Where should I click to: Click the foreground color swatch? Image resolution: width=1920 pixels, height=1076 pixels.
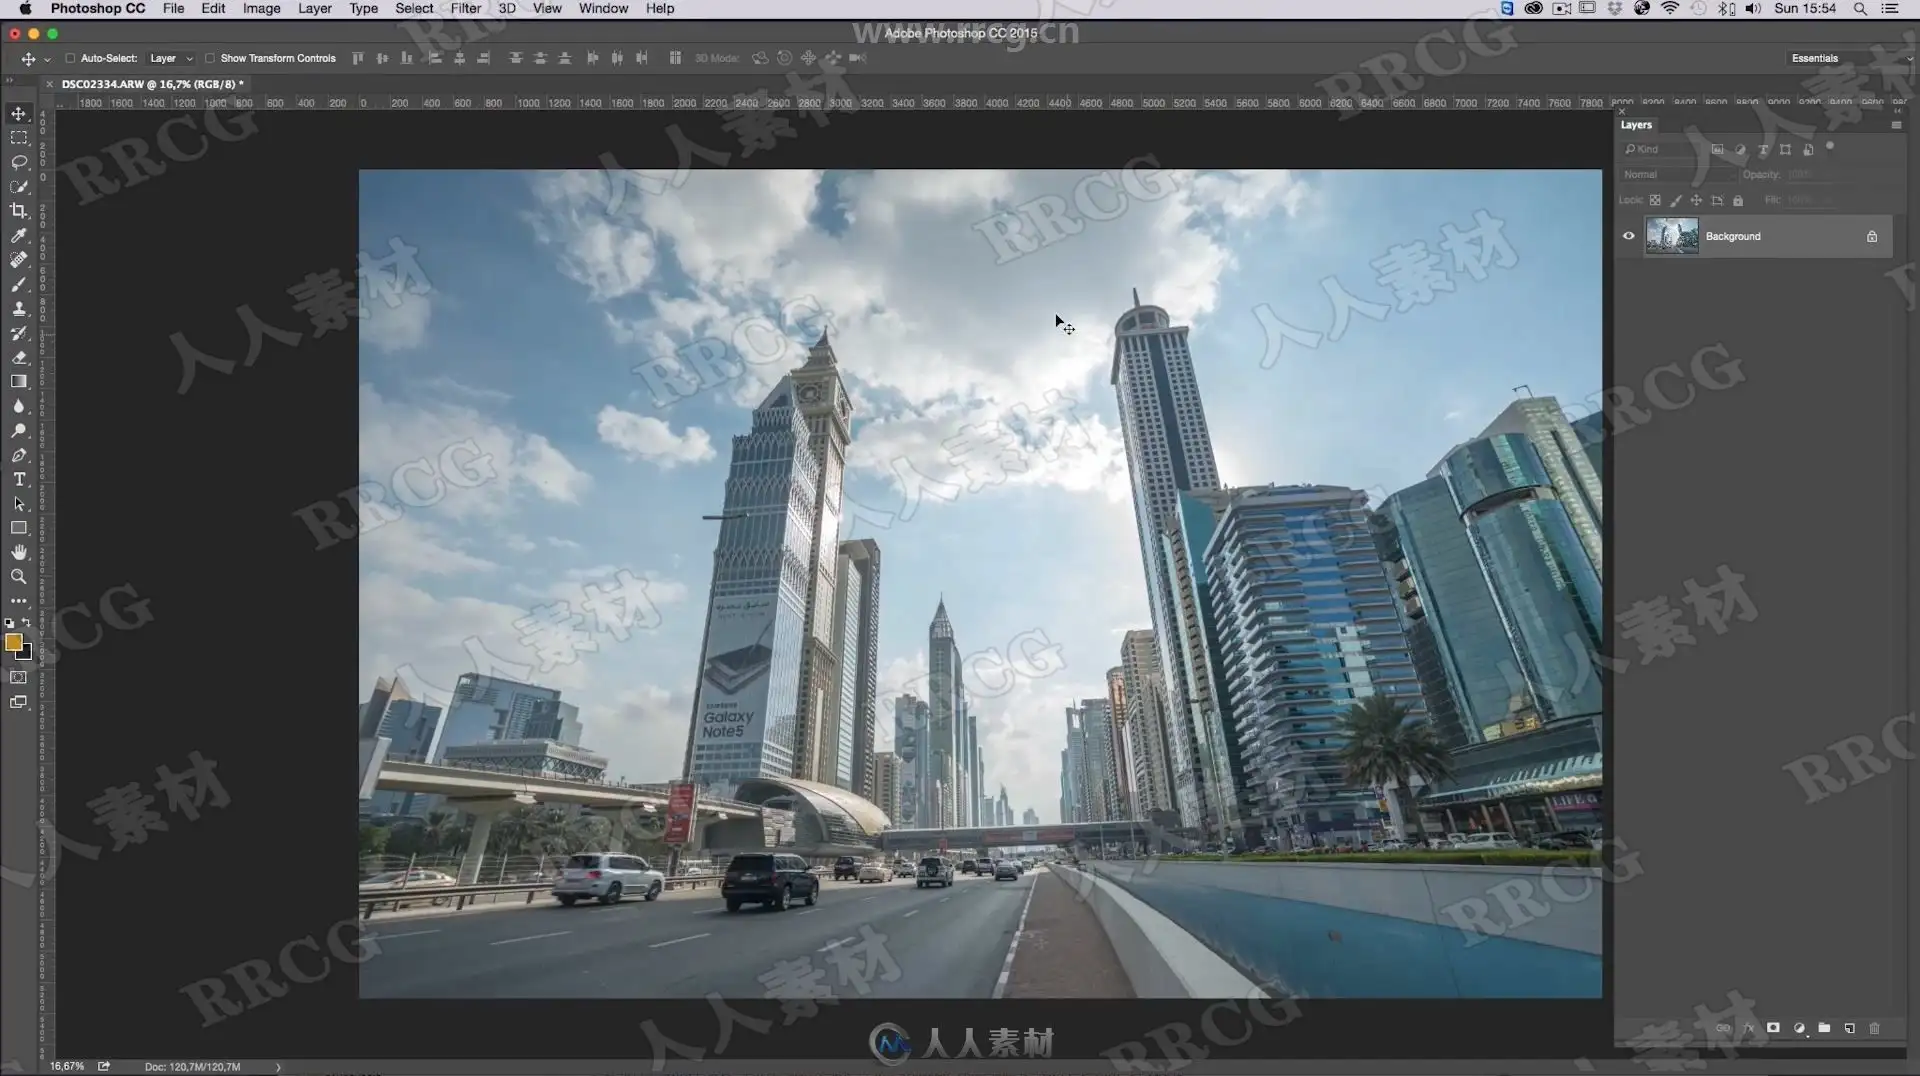14,643
